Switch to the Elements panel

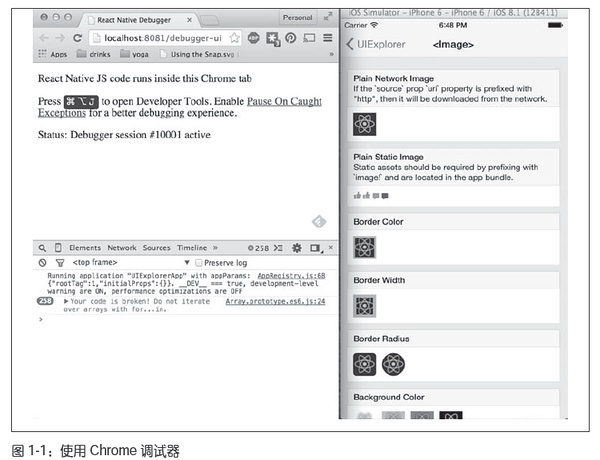click(85, 248)
